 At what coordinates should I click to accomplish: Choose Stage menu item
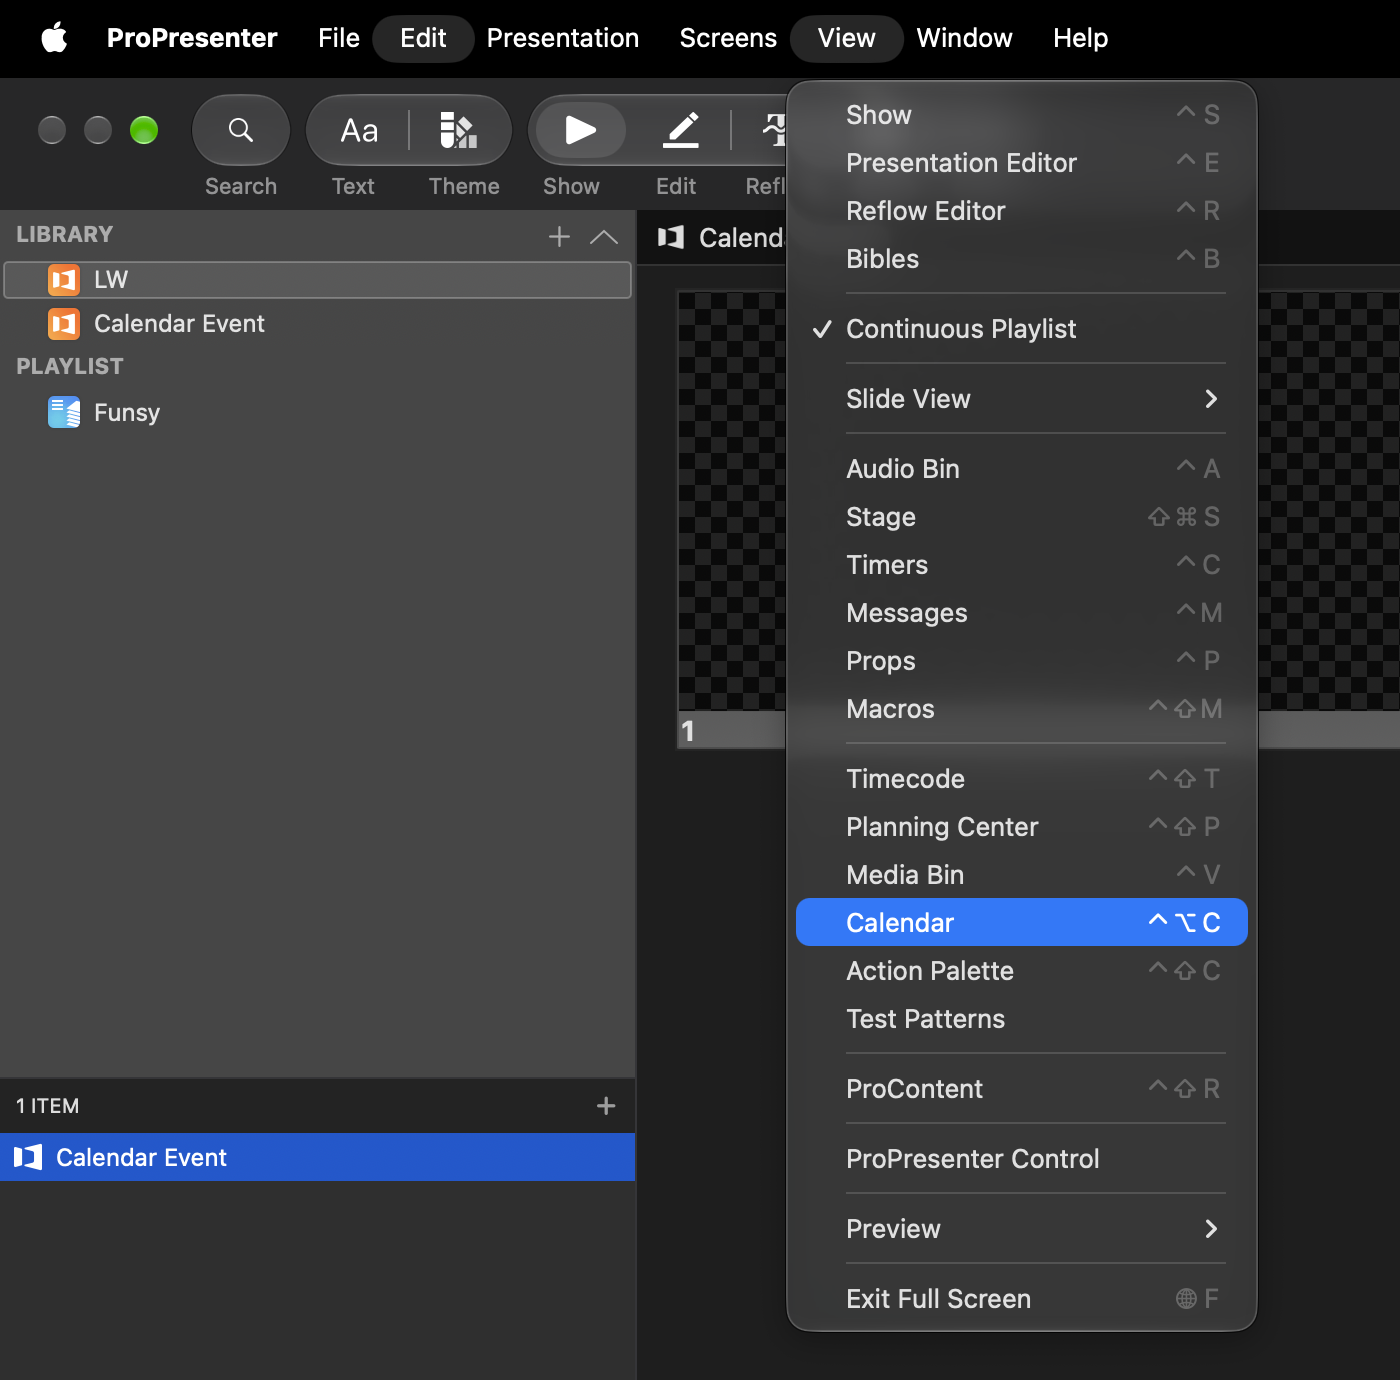point(1022,517)
